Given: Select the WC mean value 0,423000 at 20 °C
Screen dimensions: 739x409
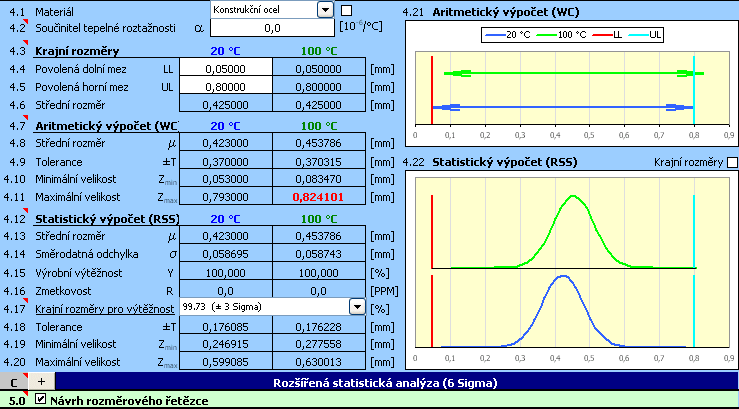Looking at the screenshot, I should tap(225, 143).
